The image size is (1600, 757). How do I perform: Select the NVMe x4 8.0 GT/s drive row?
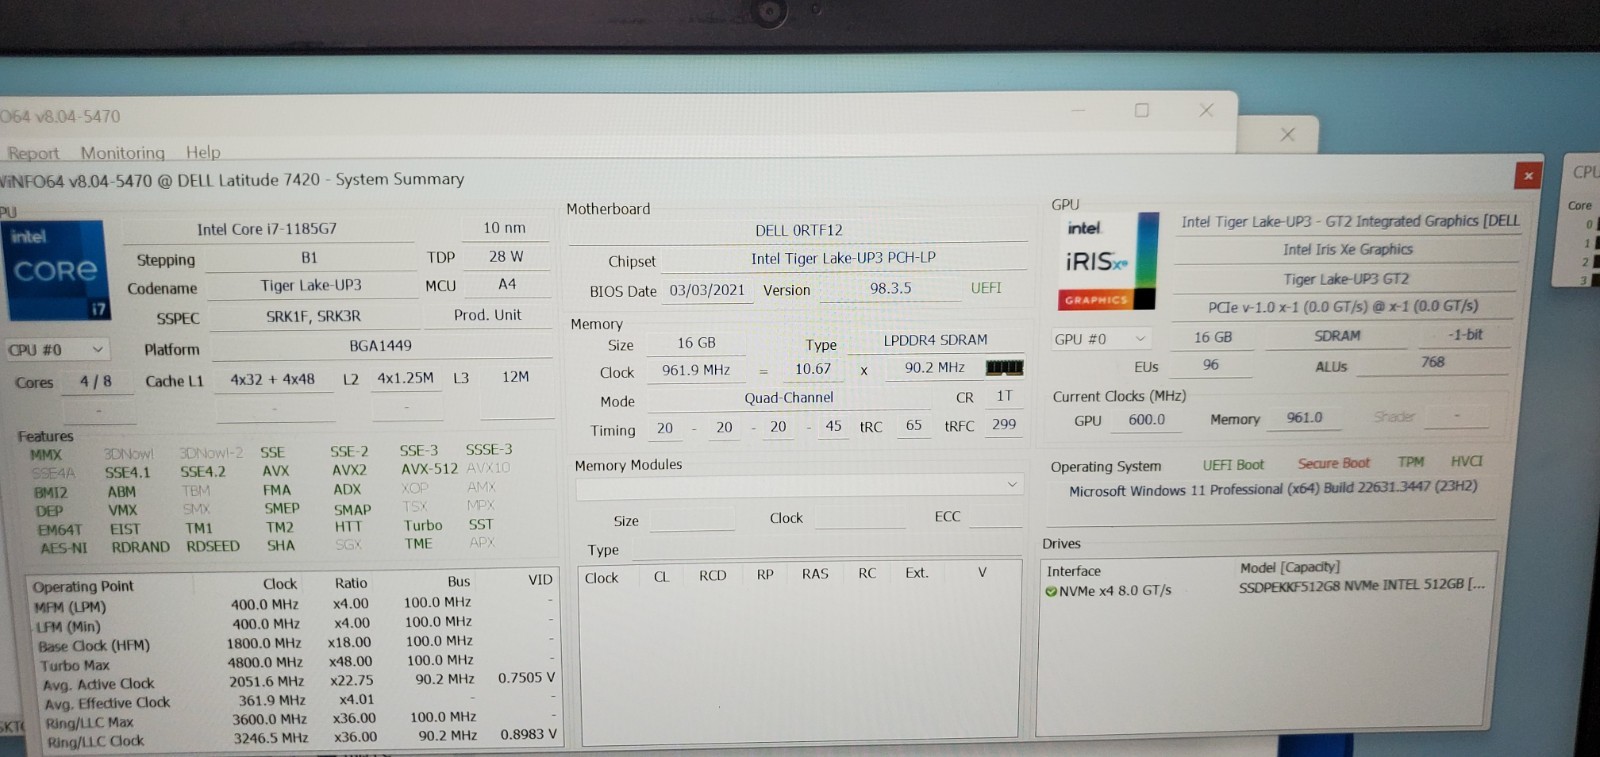click(1265, 588)
